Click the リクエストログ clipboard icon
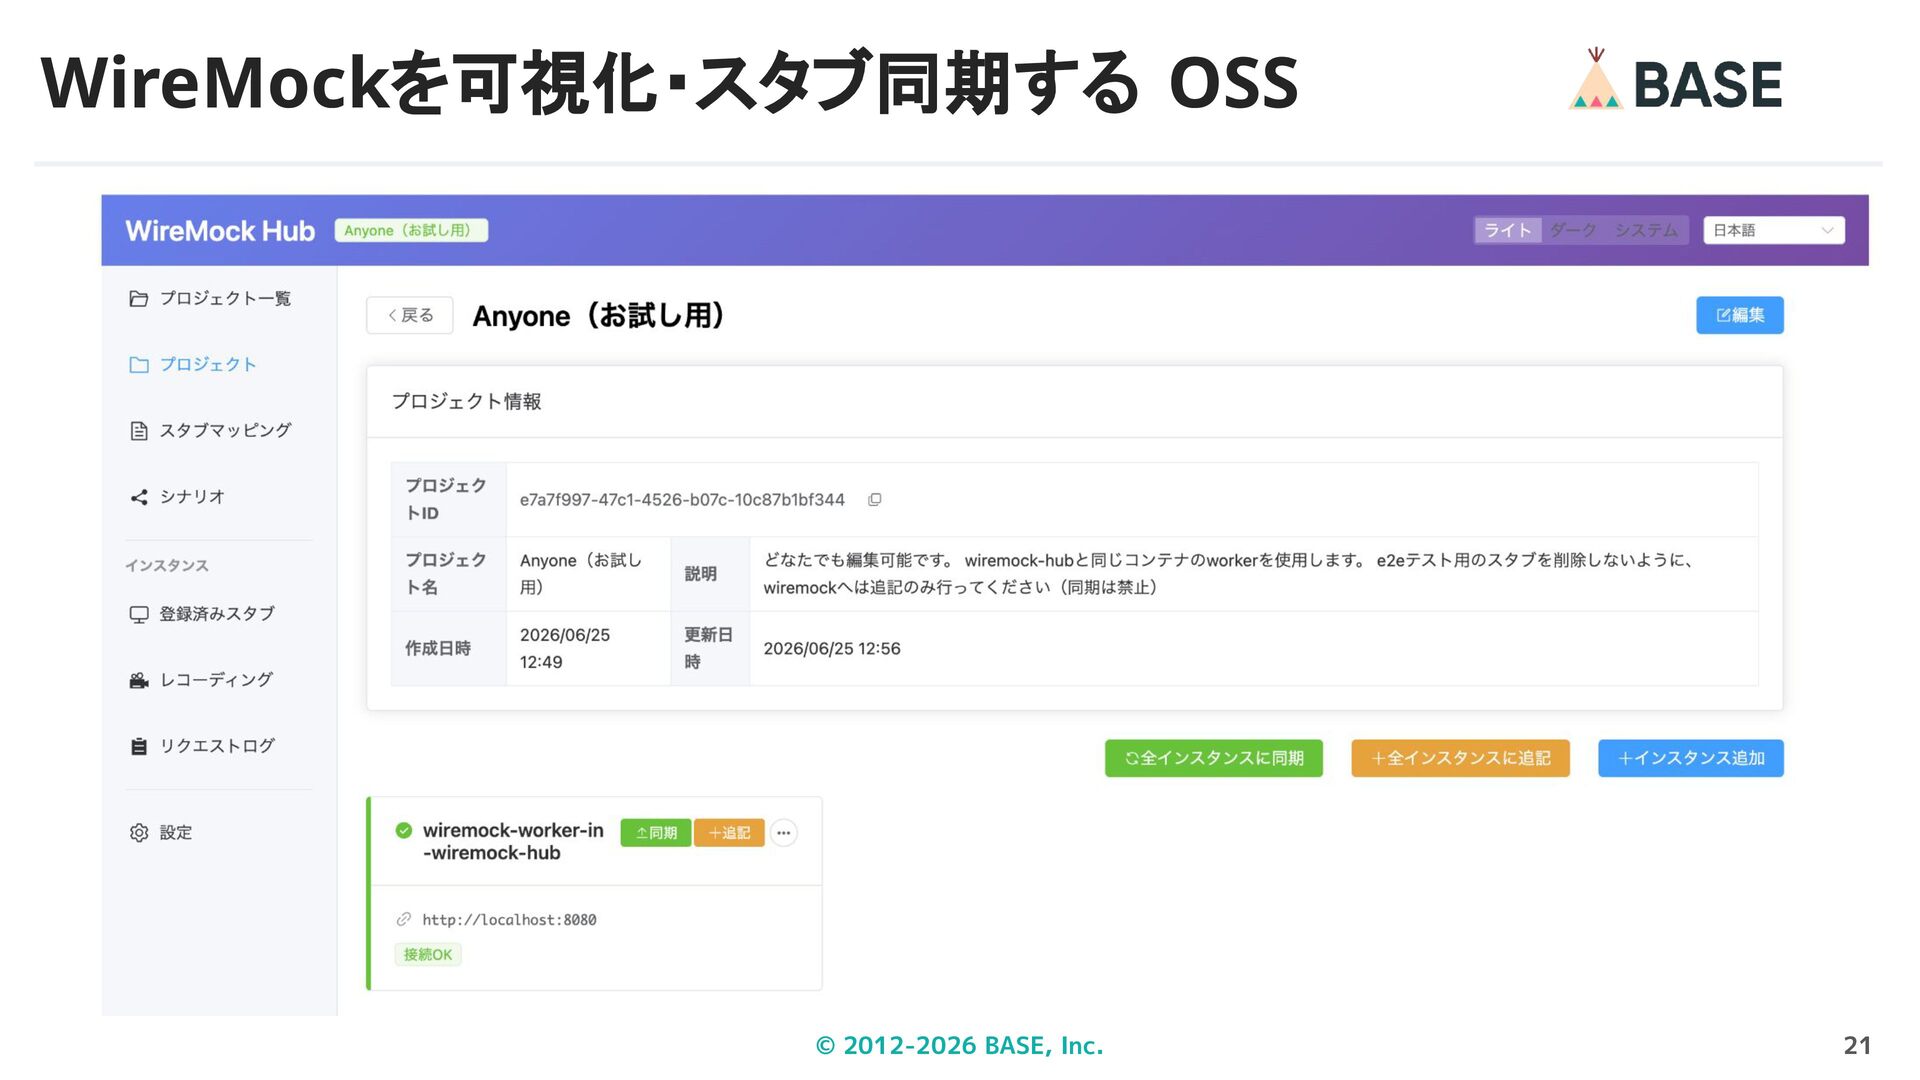 [139, 747]
